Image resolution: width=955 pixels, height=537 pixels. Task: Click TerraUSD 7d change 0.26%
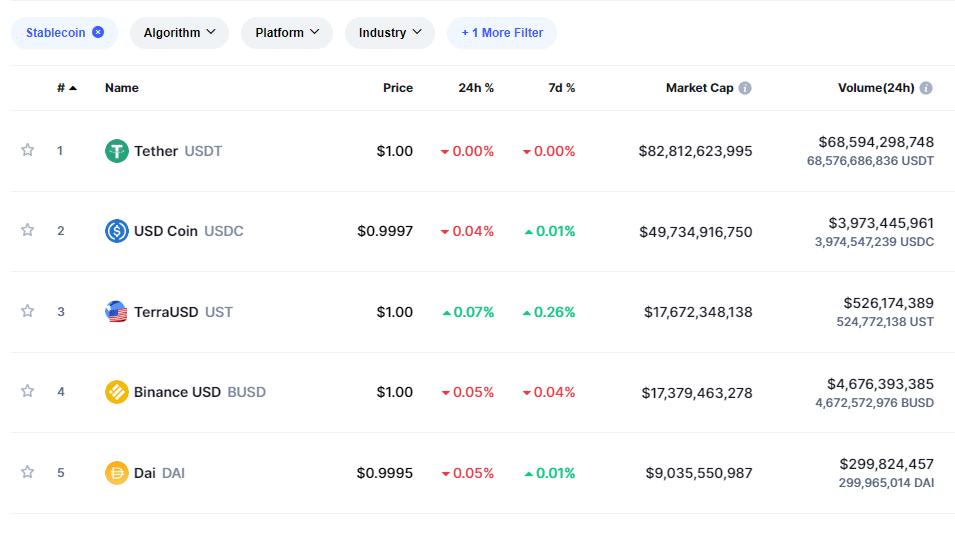pos(549,312)
